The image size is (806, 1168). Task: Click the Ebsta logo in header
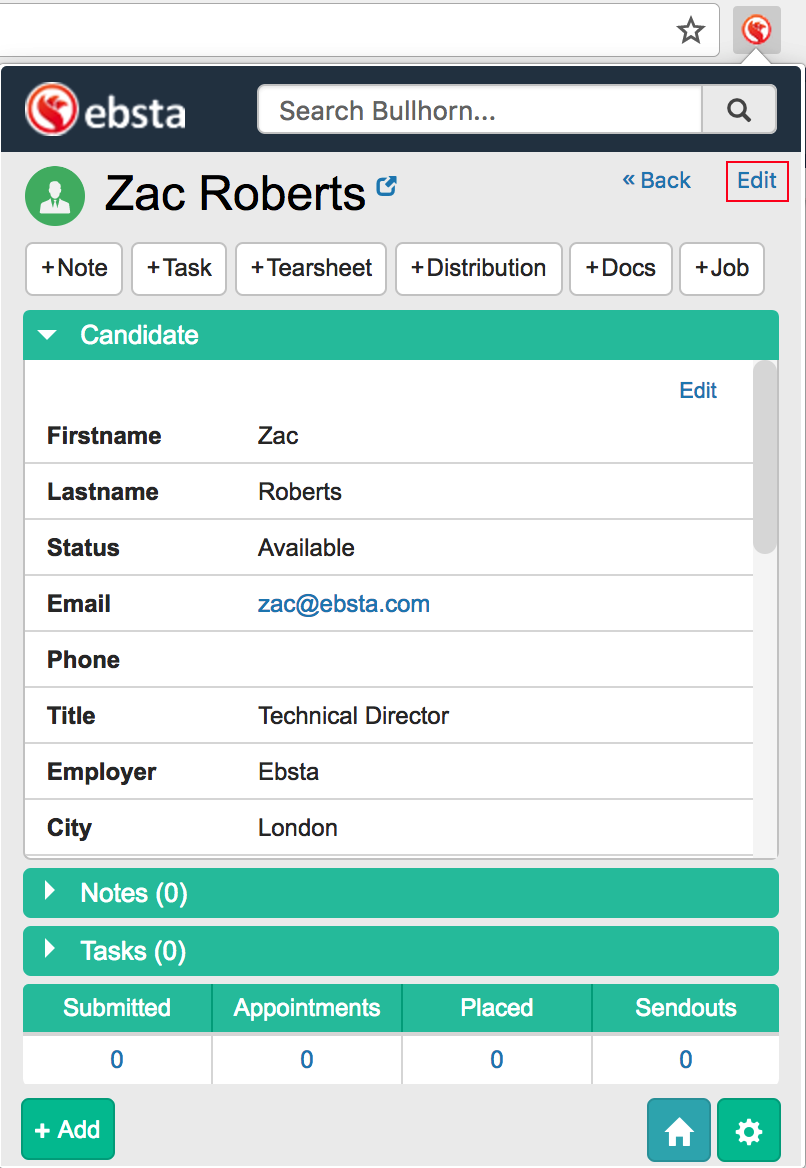(106, 110)
